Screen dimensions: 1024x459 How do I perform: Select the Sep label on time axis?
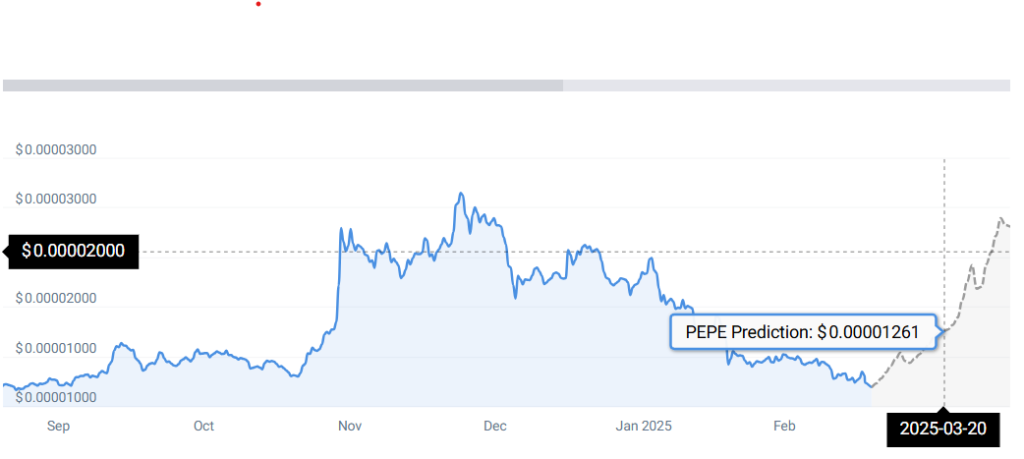tap(58, 427)
